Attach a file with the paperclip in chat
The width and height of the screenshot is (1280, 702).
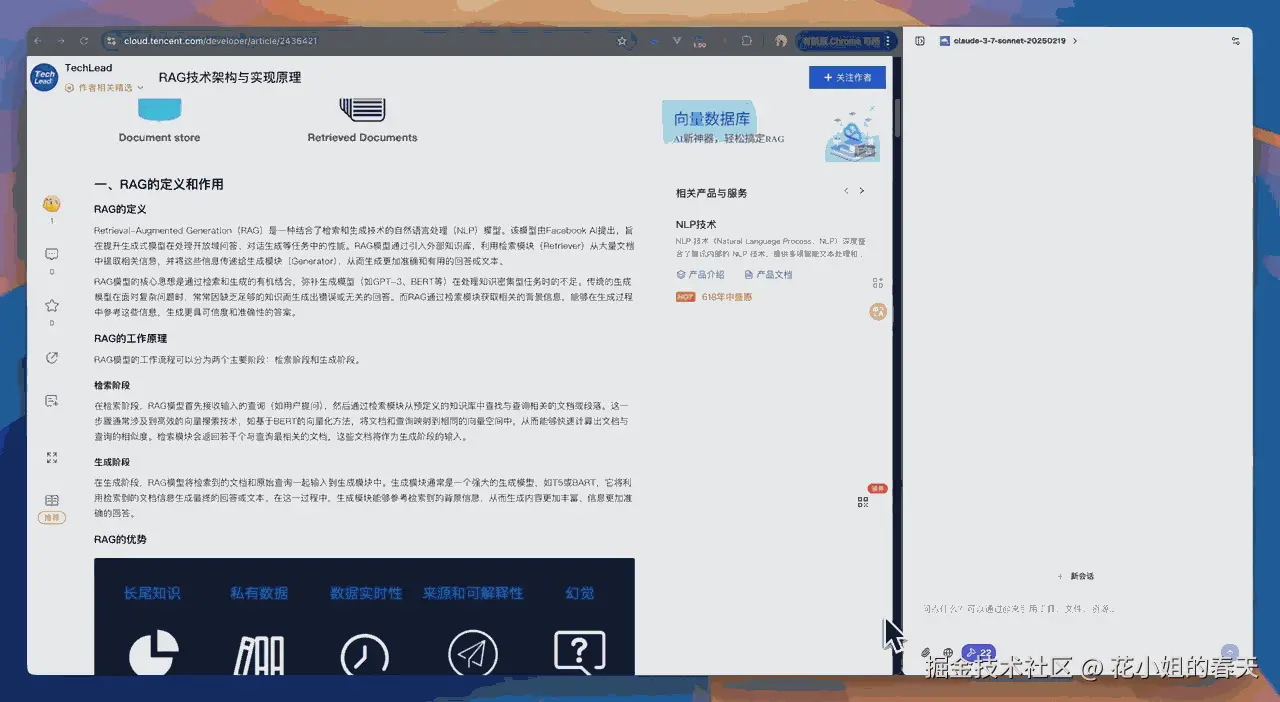(926, 652)
